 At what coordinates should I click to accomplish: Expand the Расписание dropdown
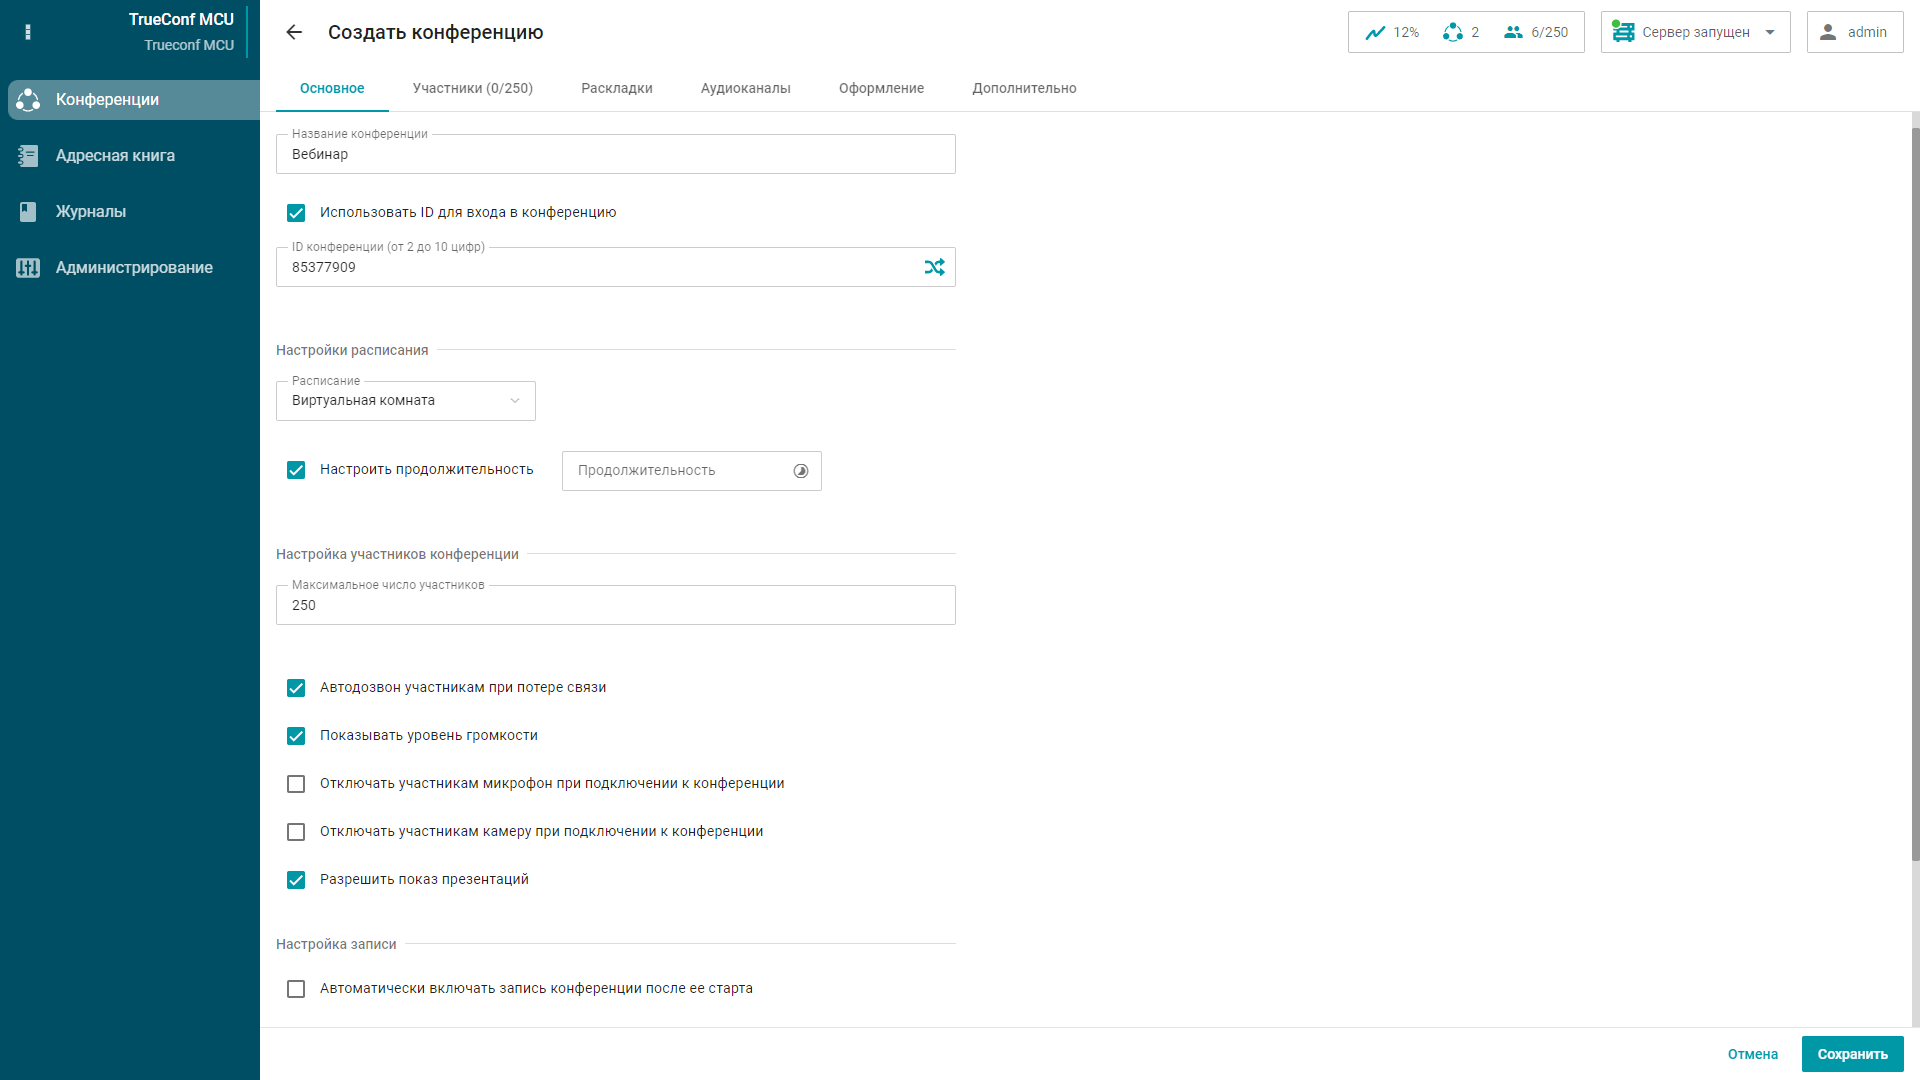(x=405, y=401)
